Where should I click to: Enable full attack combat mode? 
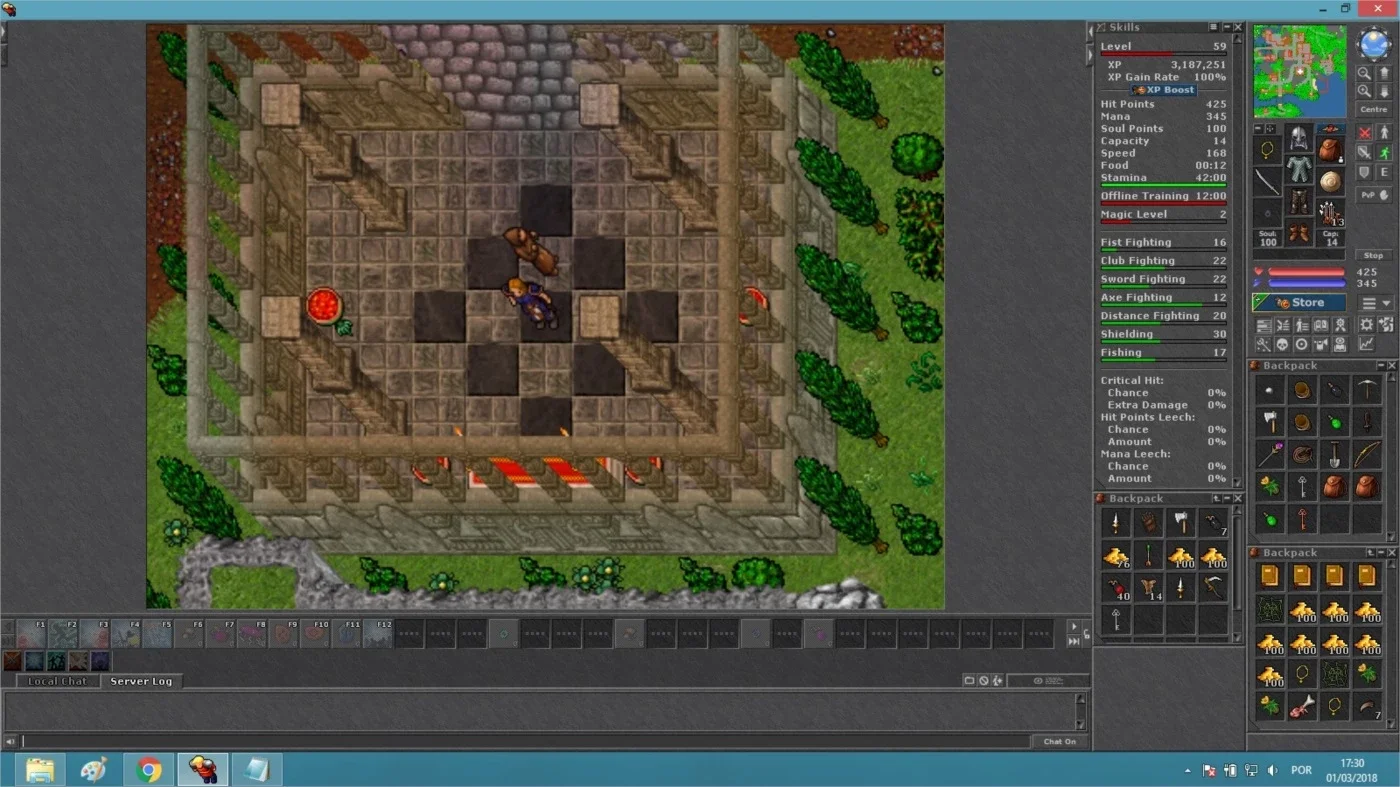tap(1365, 133)
